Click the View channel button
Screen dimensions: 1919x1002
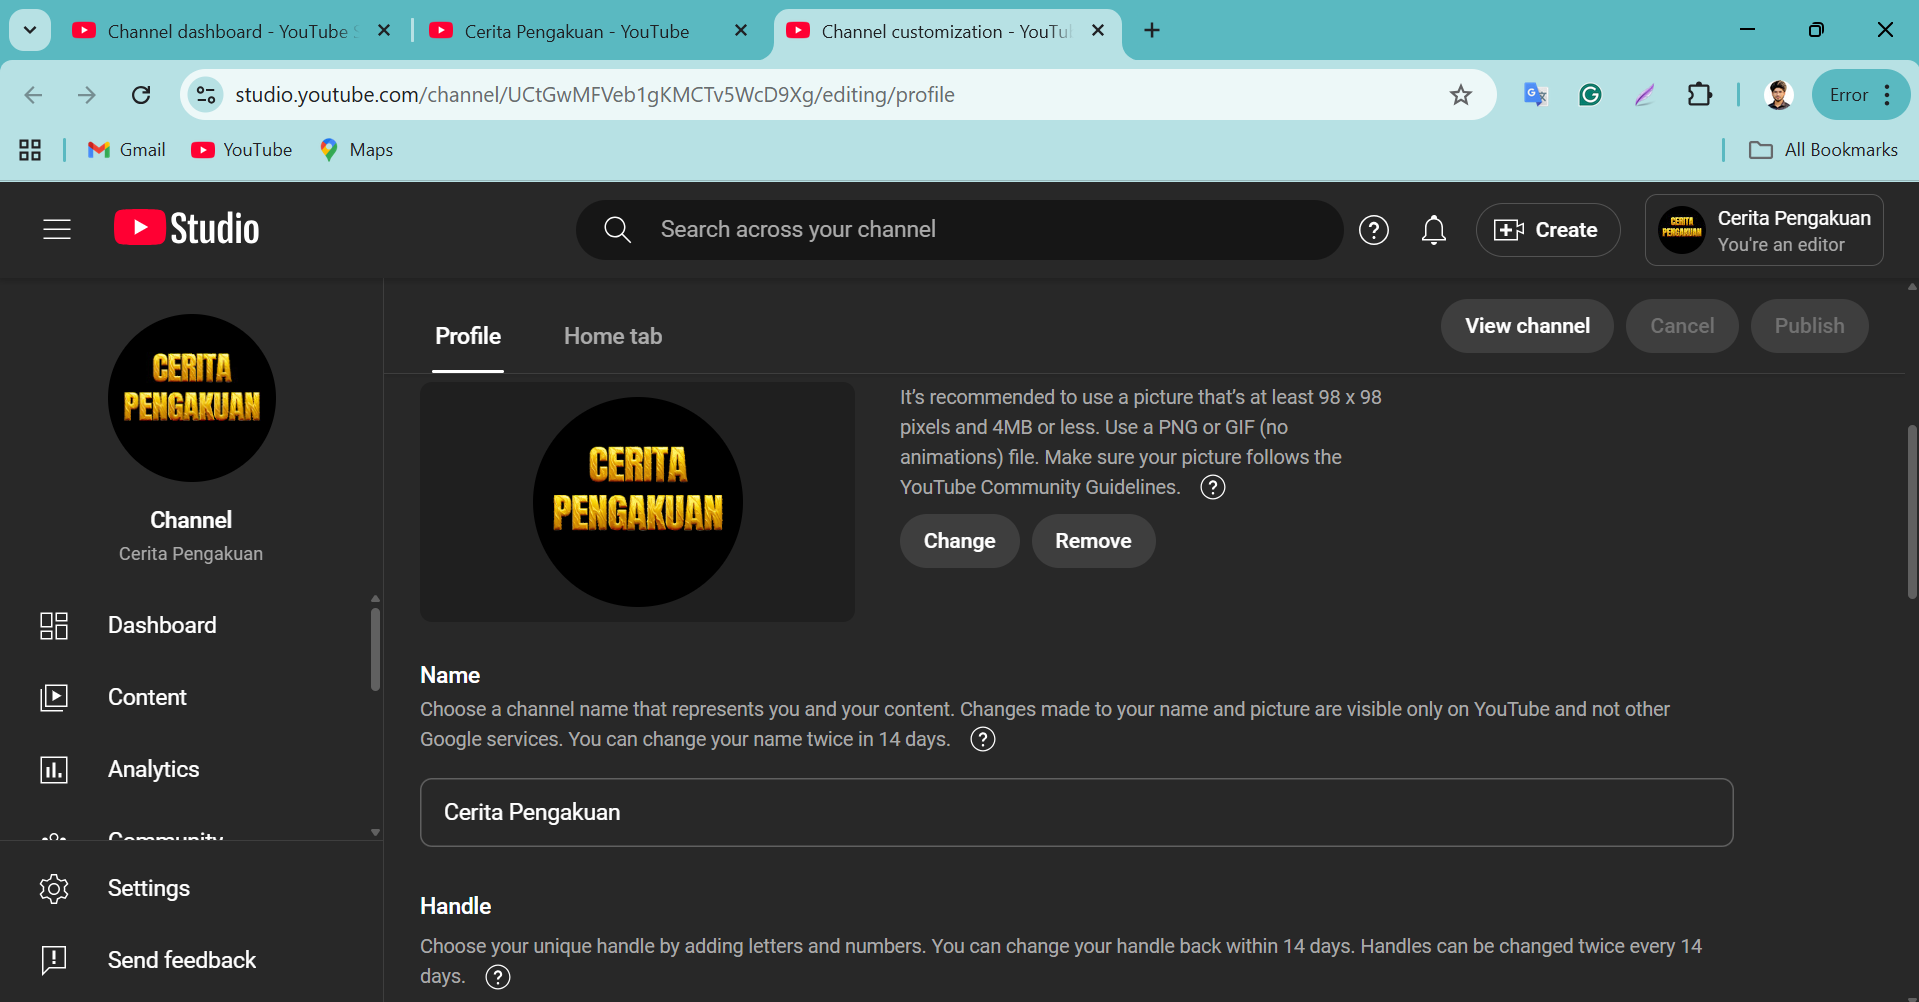(1527, 325)
